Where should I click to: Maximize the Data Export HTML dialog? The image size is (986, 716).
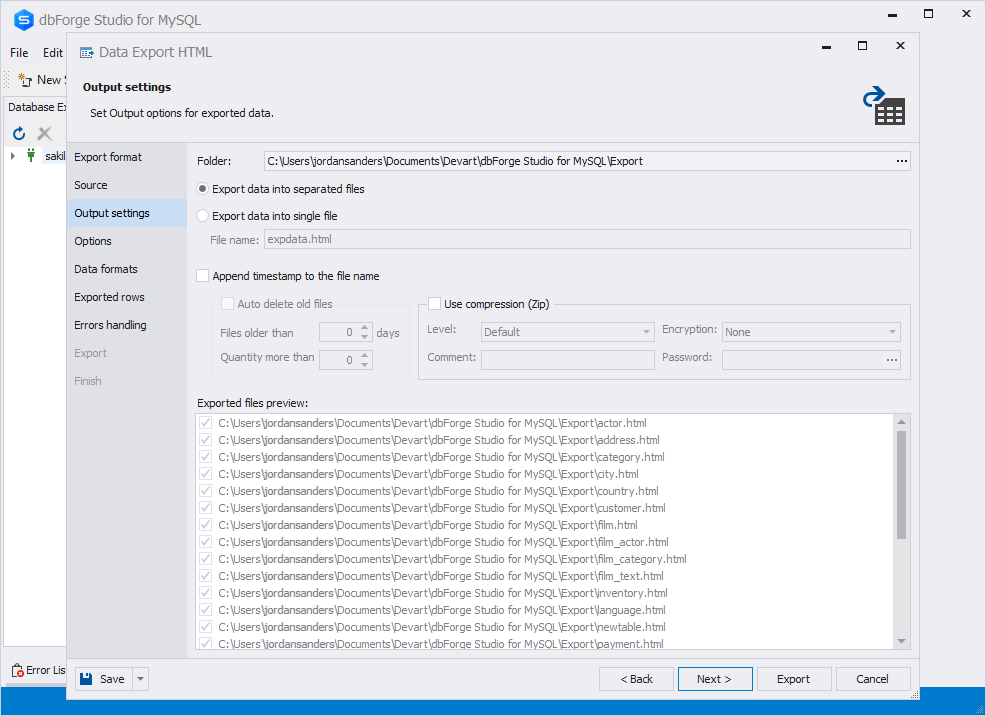(x=862, y=46)
